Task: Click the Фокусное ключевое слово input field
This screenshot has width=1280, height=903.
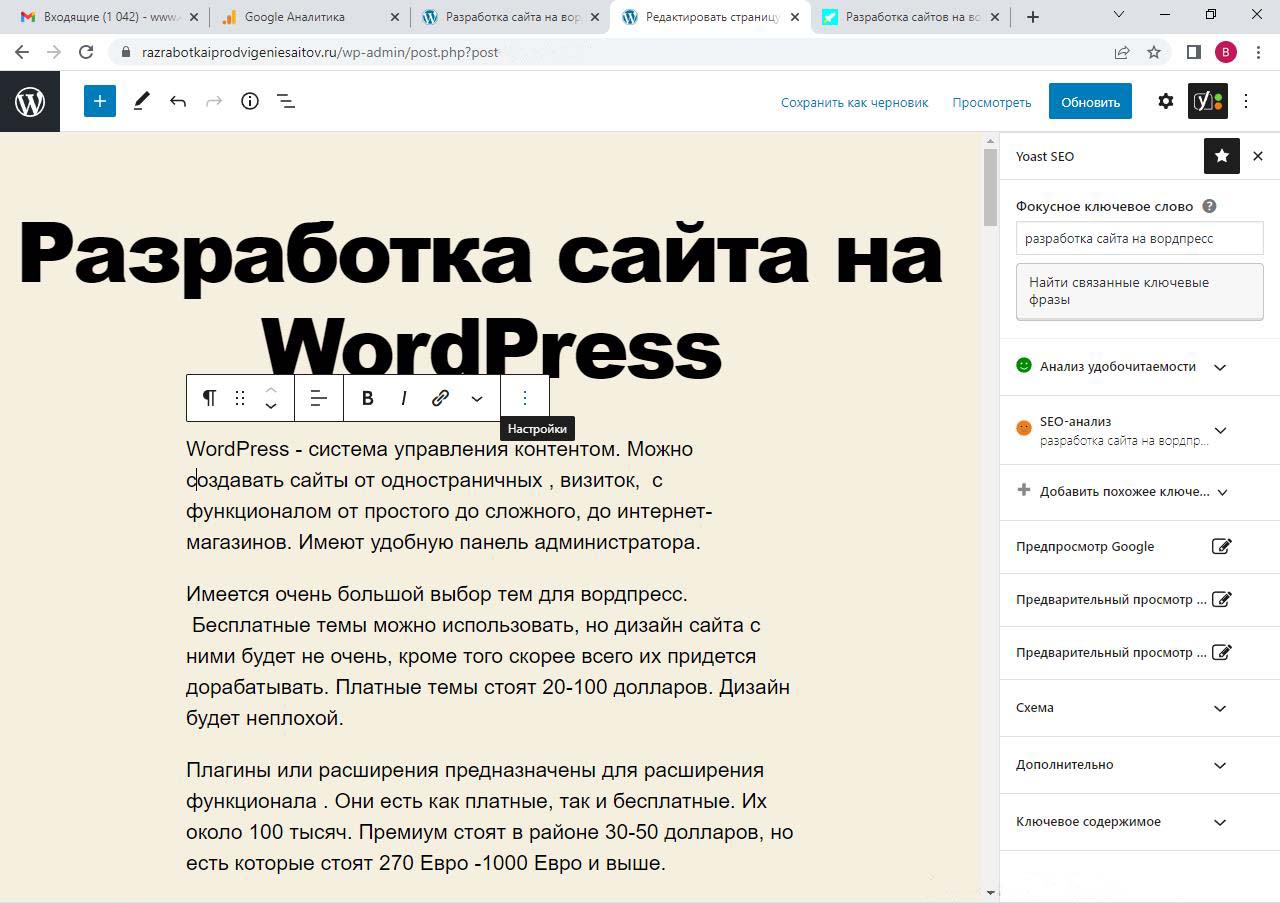Action: pos(1139,239)
